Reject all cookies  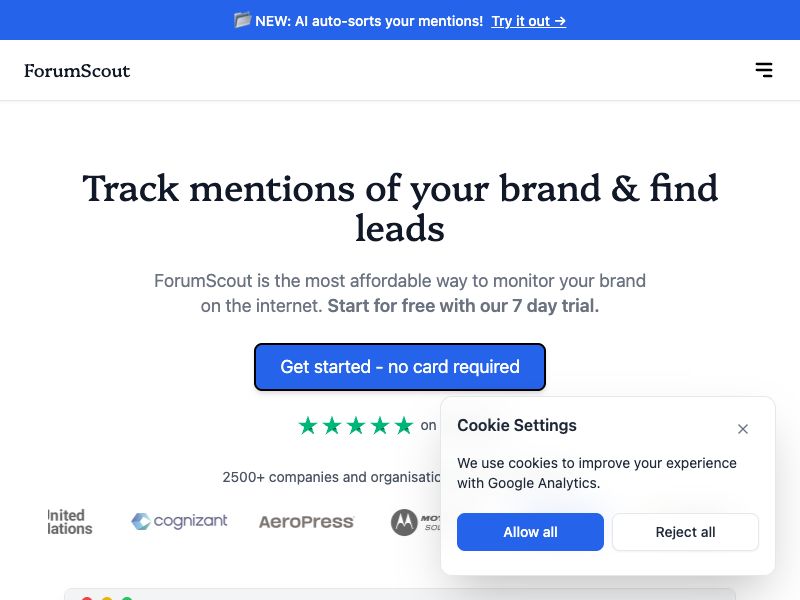[685, 532]
